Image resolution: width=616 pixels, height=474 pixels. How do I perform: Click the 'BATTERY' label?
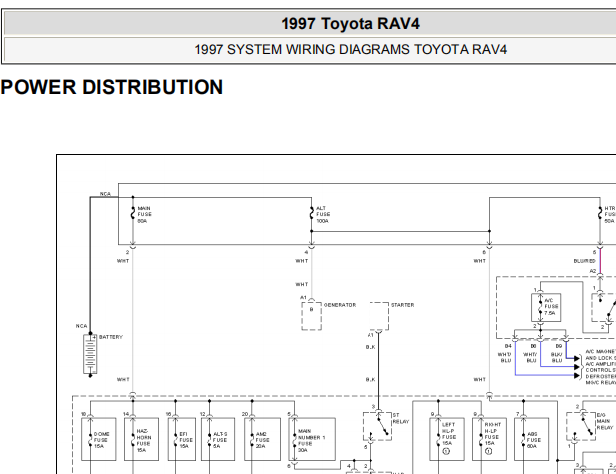[111, 337]
